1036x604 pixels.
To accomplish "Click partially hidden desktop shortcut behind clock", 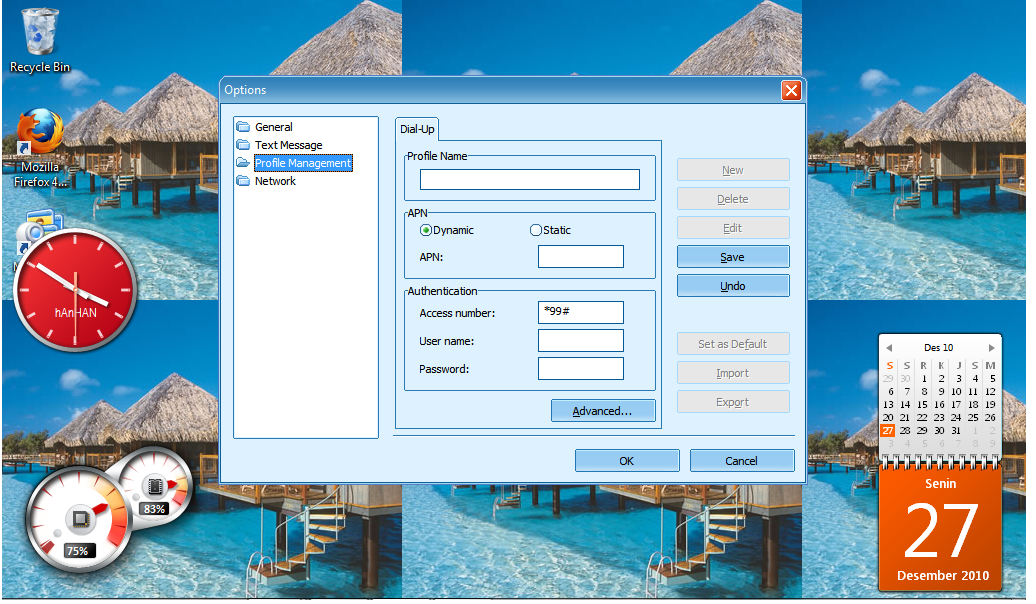I will pos(41,221).
